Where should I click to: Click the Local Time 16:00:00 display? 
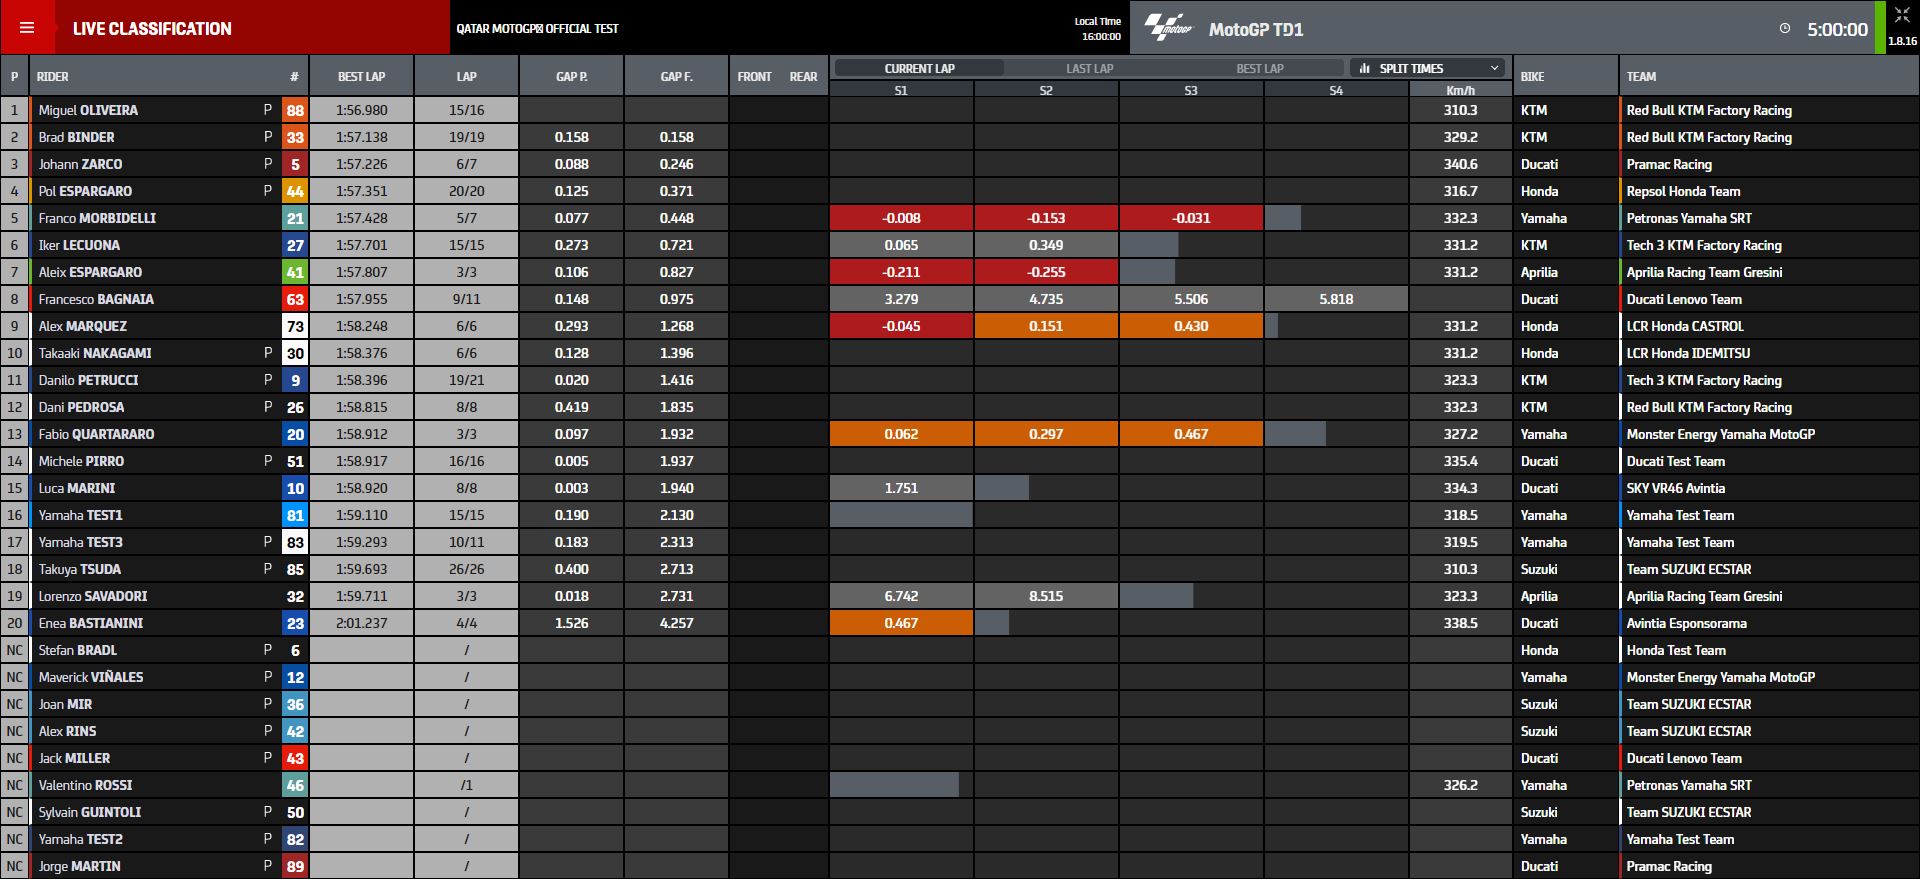point(1098,29)
